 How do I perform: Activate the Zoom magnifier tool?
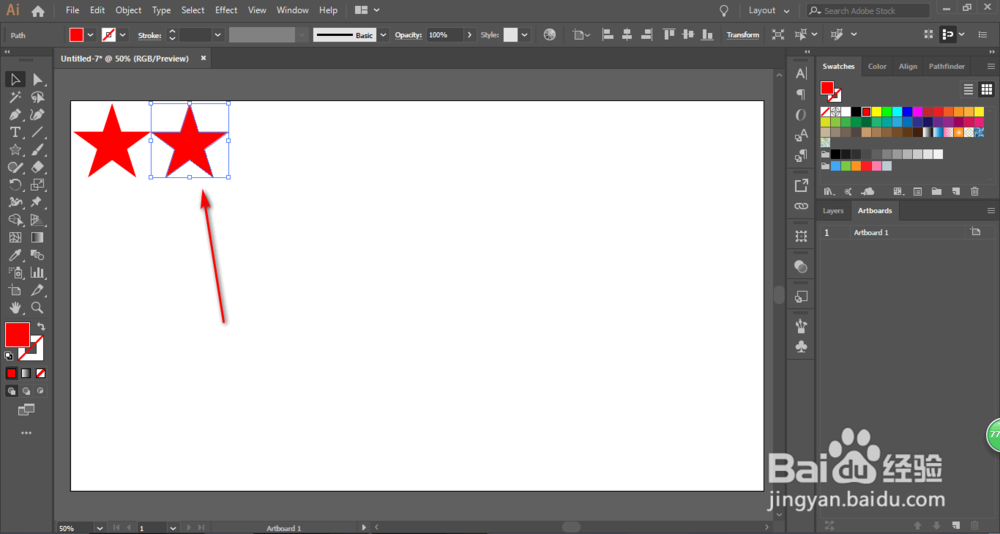tap(38, 308)
